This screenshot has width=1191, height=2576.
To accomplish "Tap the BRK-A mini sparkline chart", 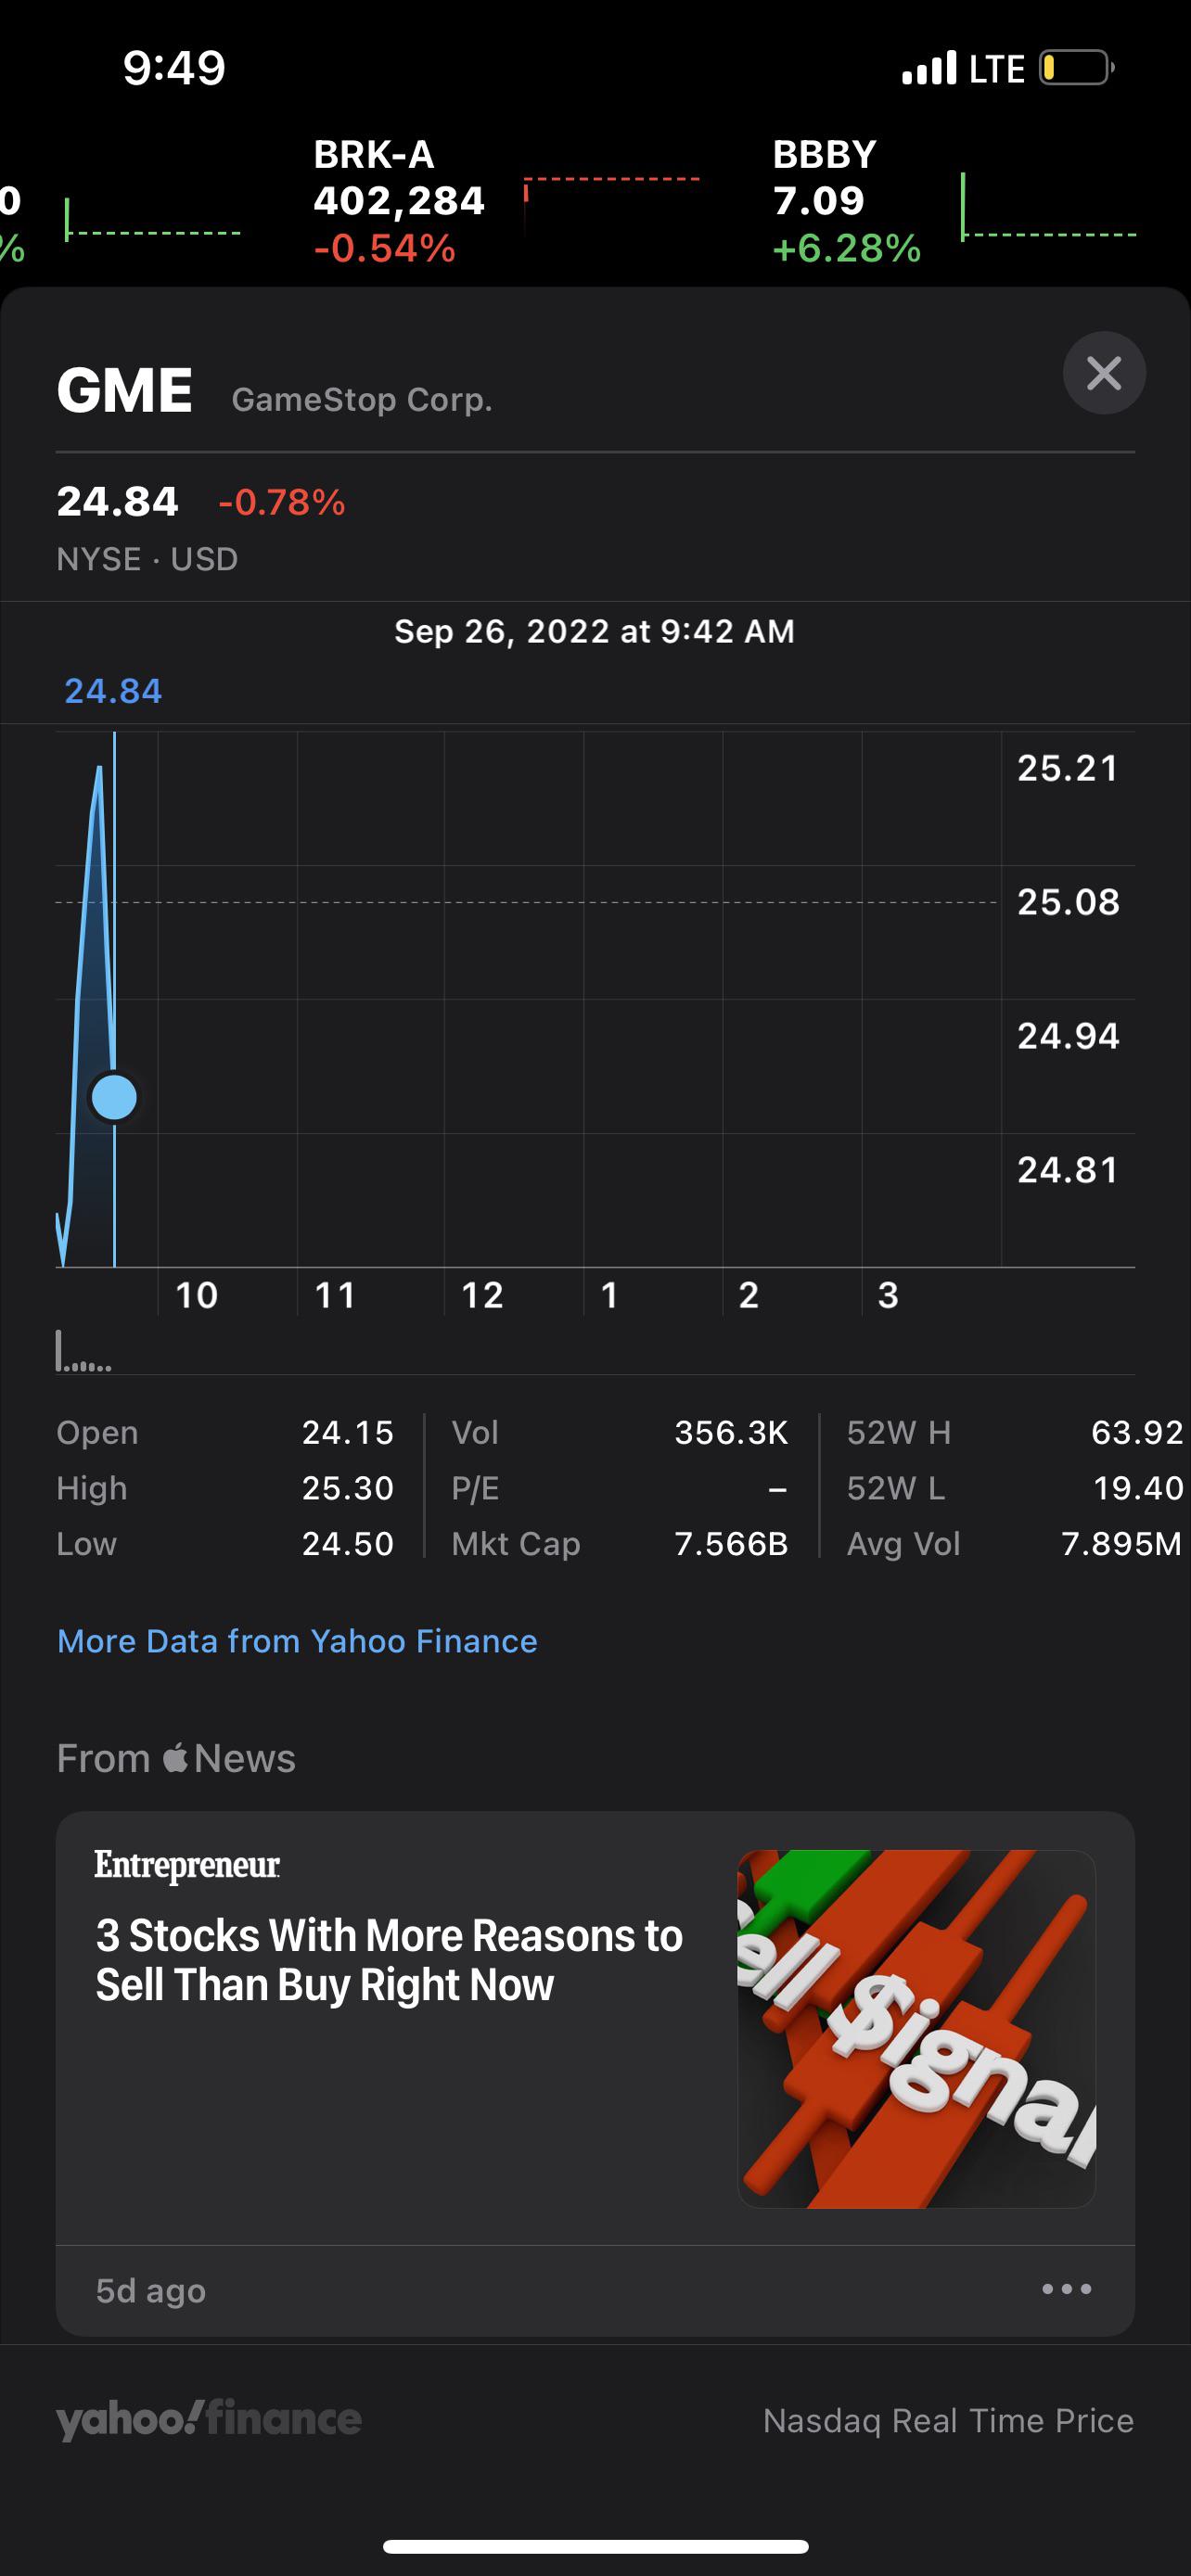I will [612, 207].
